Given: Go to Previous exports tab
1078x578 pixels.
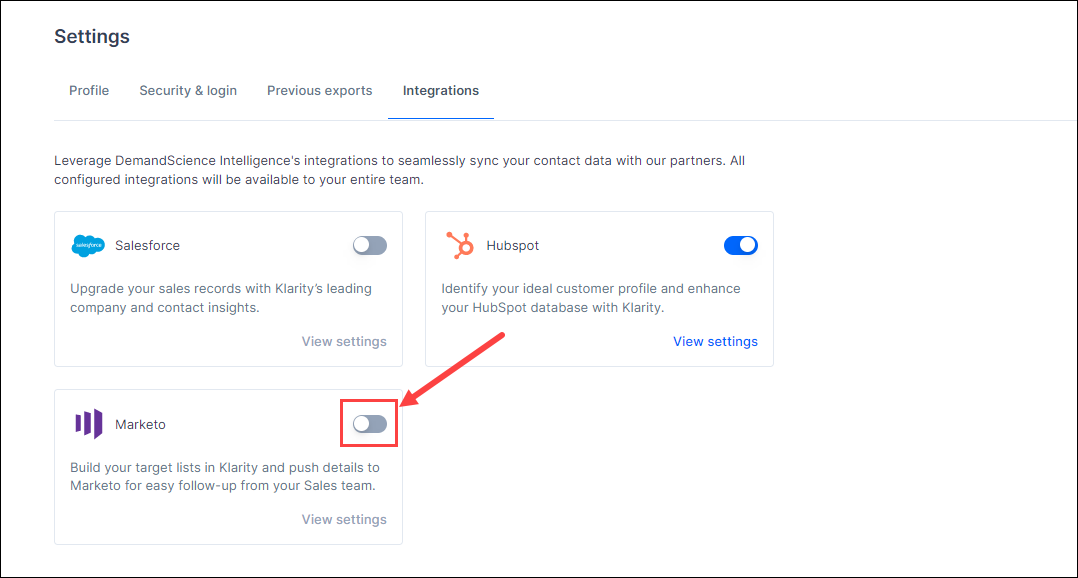Looking at the screenshot, I should pos(320,91).
